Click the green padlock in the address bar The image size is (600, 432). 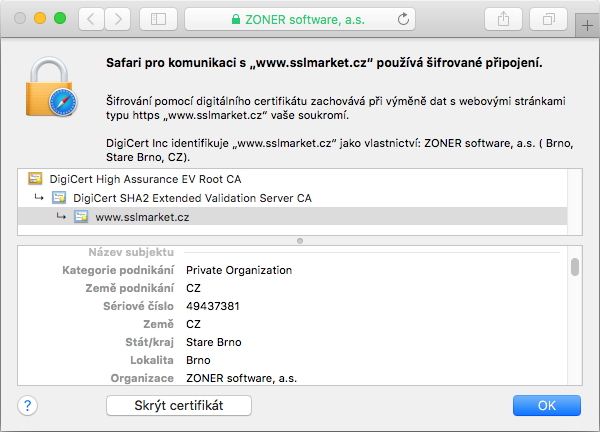pos(236,19)
